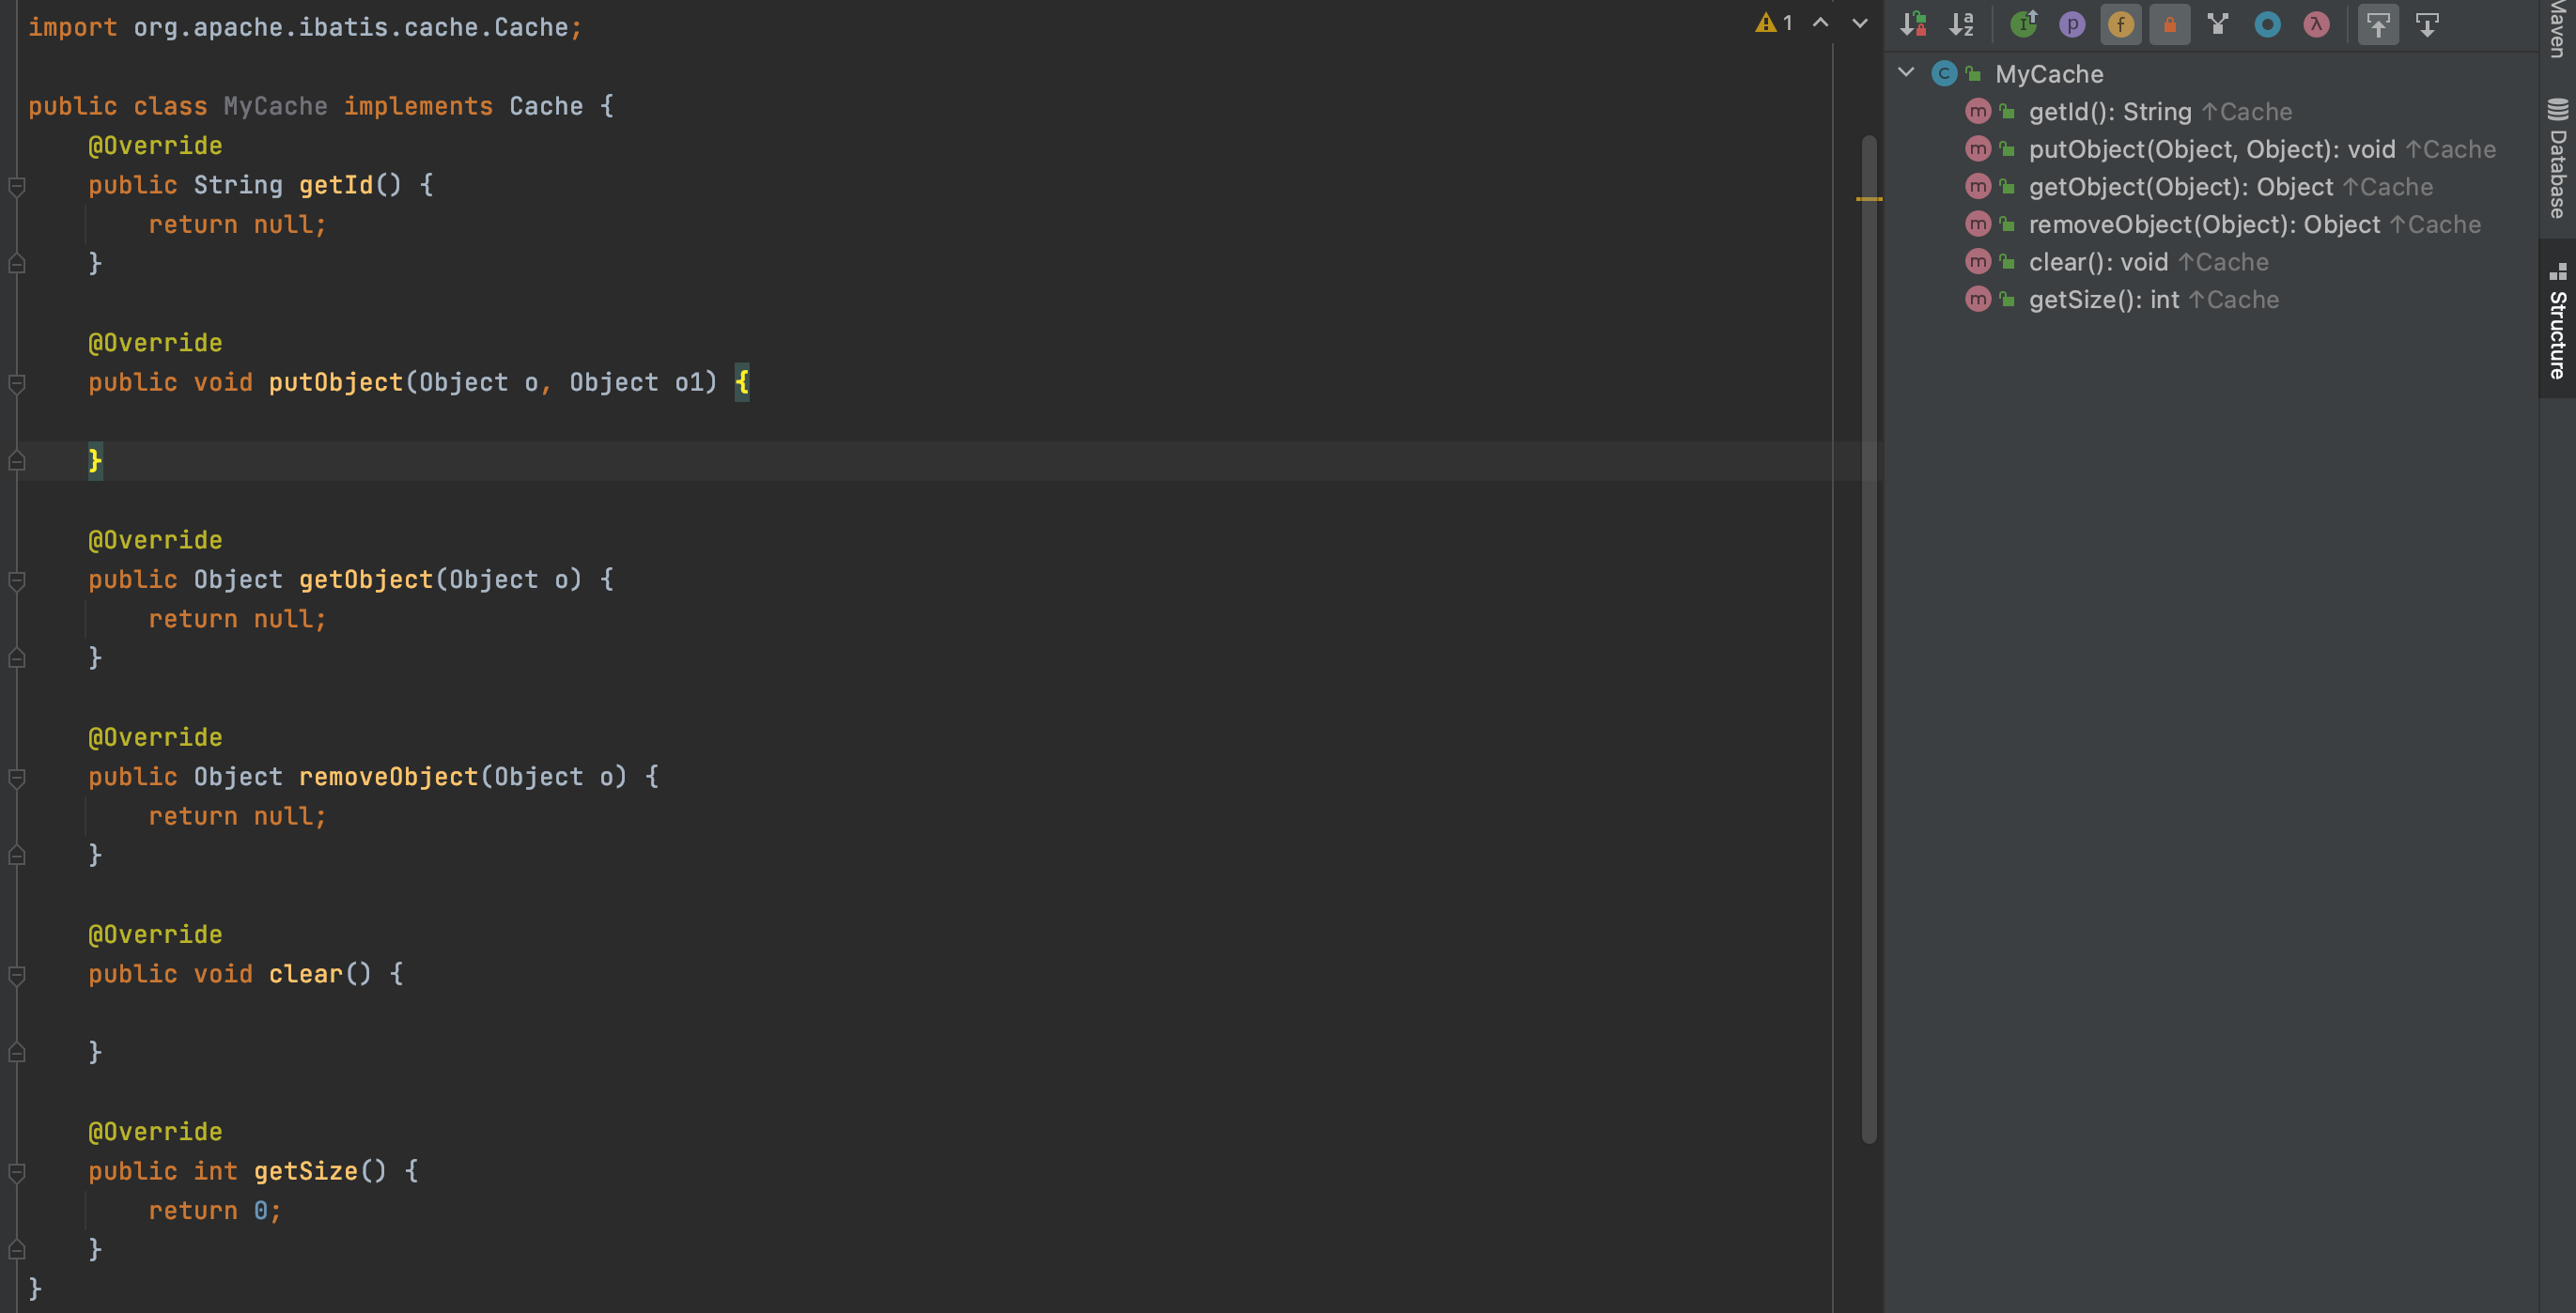Show lambdas in Structure panel

[2316, 24]
